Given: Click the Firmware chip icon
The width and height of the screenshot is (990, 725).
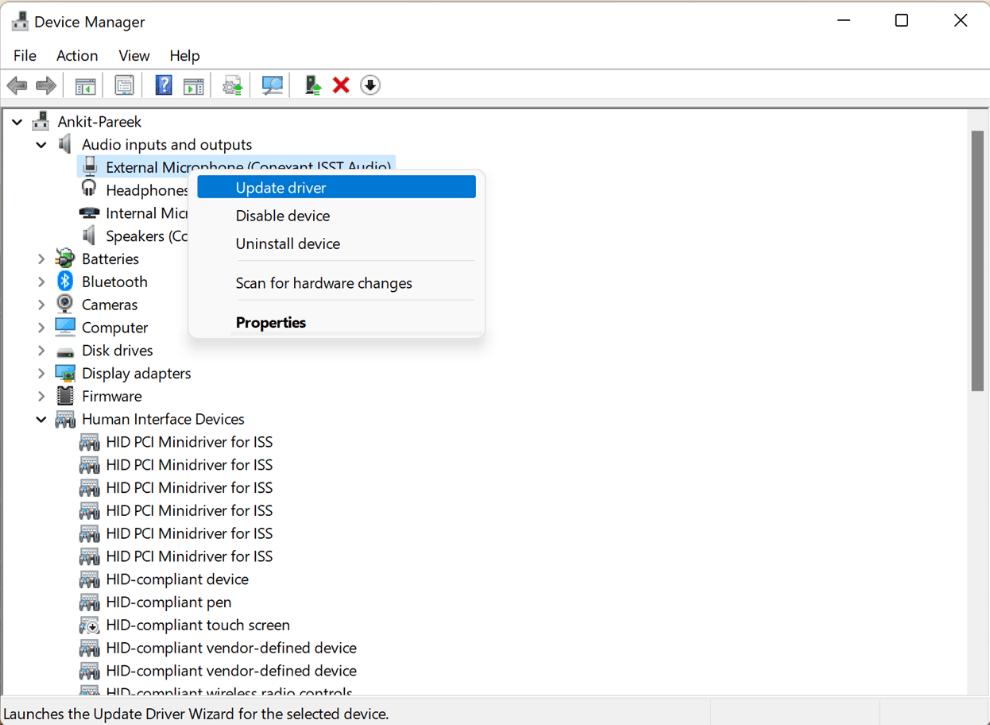Looking at the screenshot, I should pos(65,396).
